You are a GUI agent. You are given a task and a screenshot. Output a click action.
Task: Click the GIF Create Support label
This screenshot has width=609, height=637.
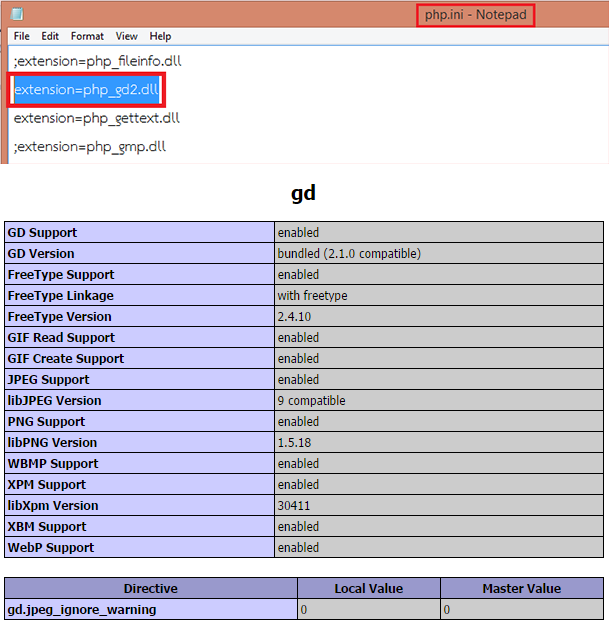[x=66, y=359]
